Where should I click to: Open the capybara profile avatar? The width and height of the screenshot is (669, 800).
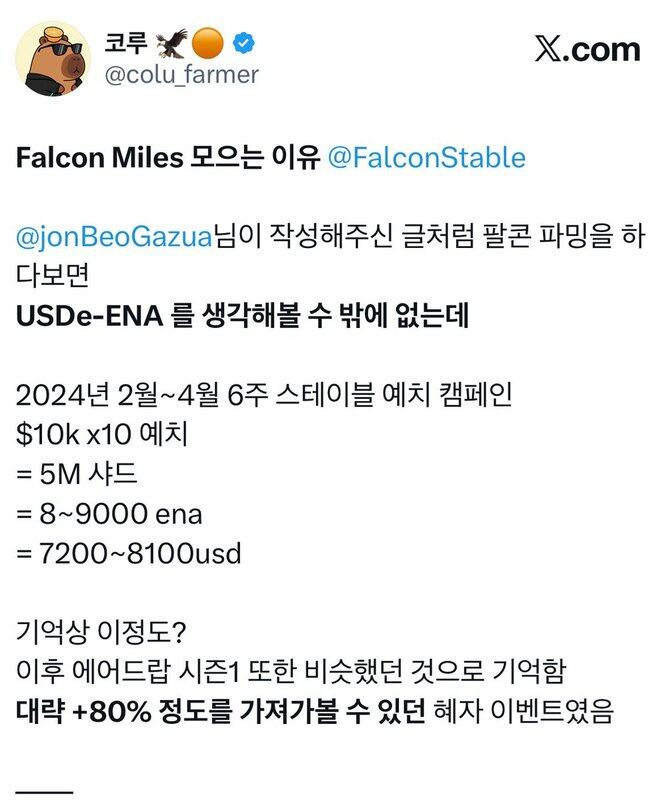click(x=53, y=59)
